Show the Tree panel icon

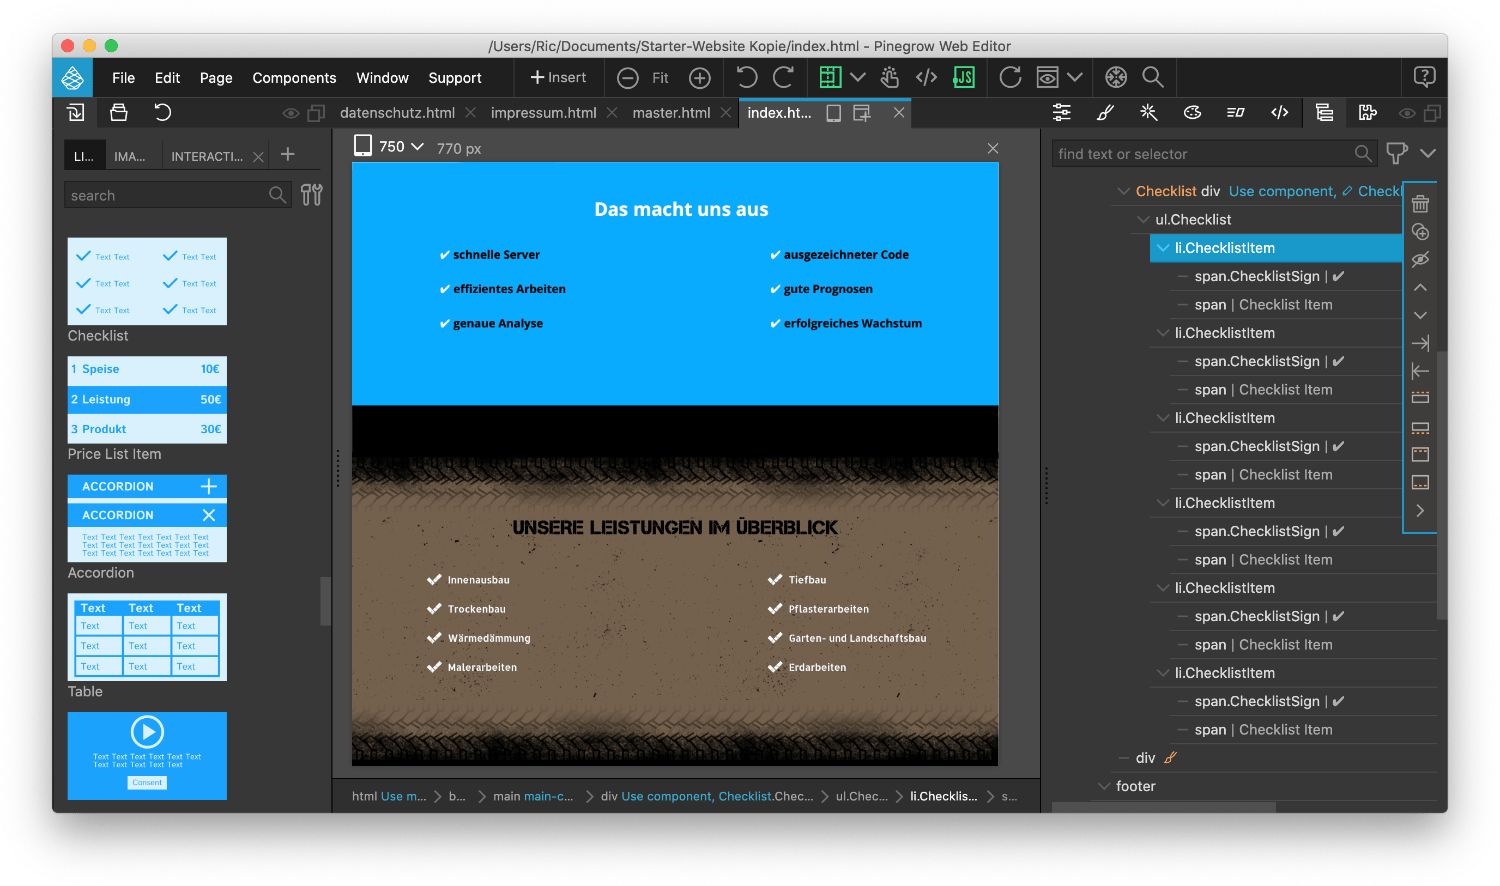pyautogui.click(x=1324, y=113)
